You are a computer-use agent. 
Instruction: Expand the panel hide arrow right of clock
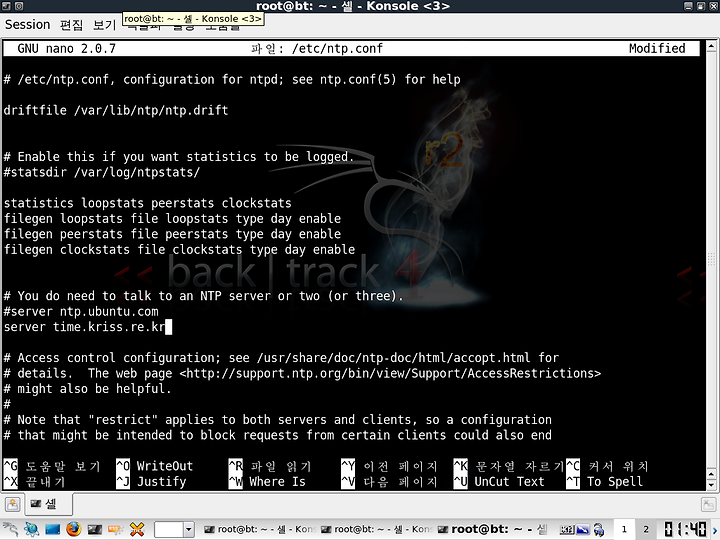coord(714,530)
